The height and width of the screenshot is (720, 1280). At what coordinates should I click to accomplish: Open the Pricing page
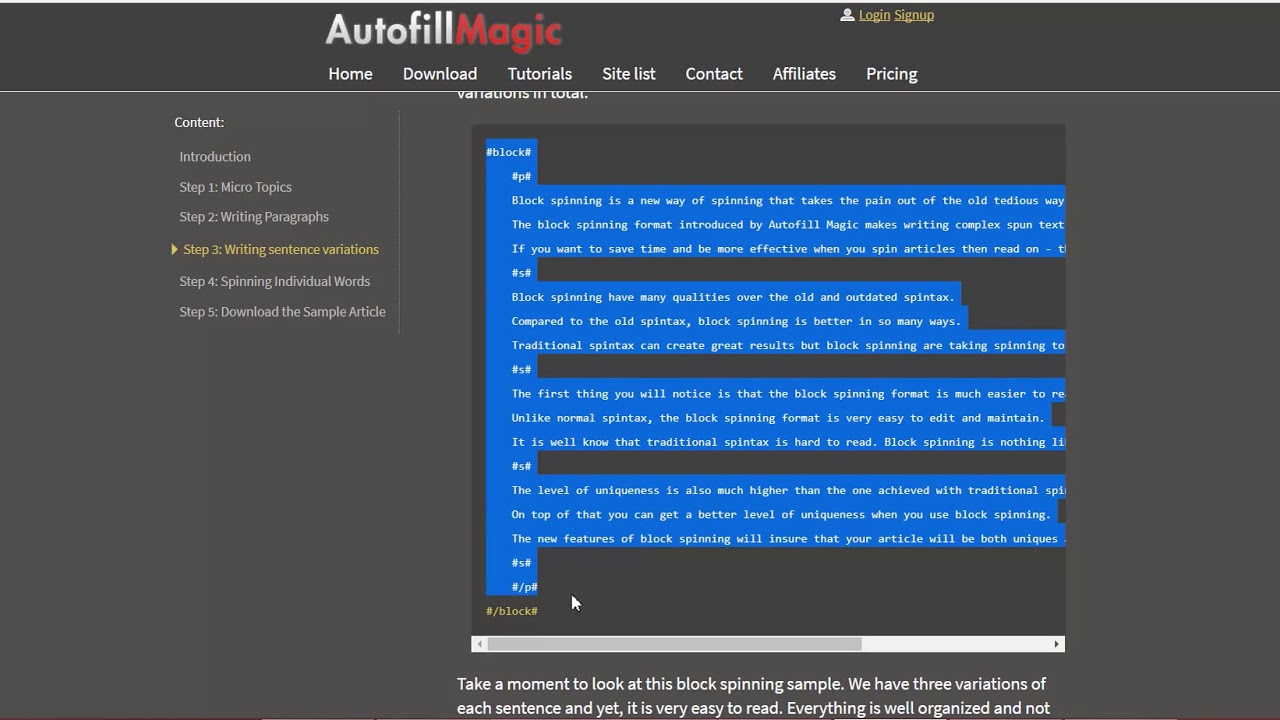(892, 74)
